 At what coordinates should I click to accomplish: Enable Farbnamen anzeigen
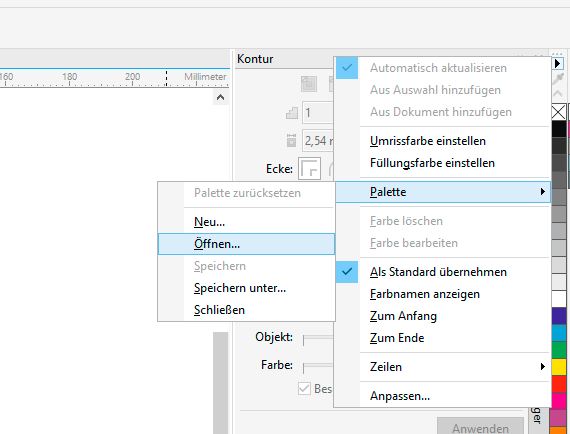(x=442, y=294)
